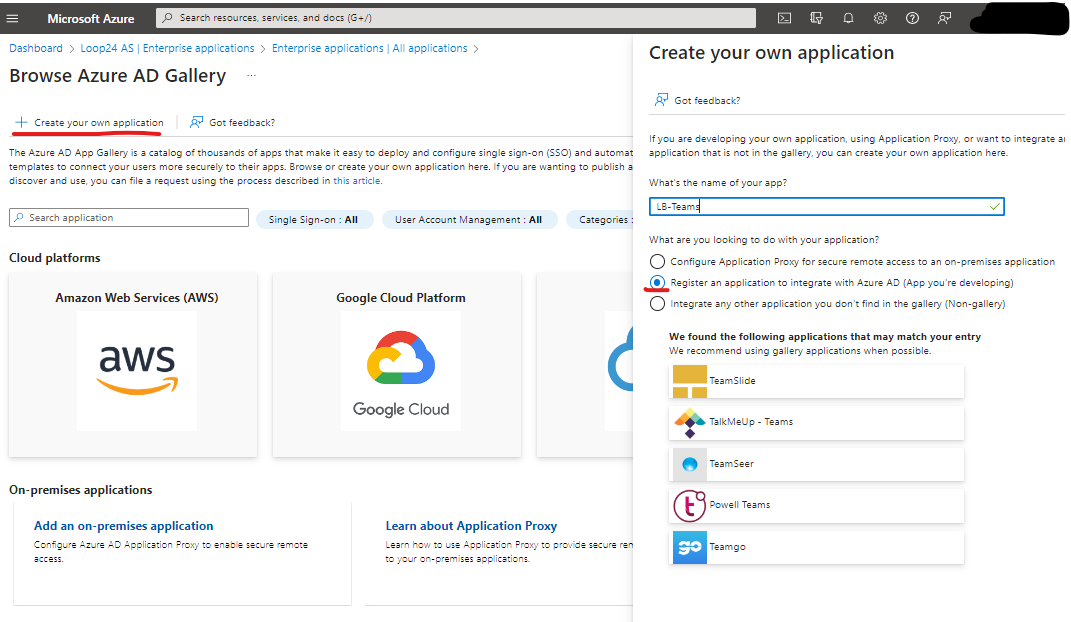Click the magnifier icon in Search application box
Image resolution: width=1071 pixels, height=622 pixels.
(x=19, y=218)
